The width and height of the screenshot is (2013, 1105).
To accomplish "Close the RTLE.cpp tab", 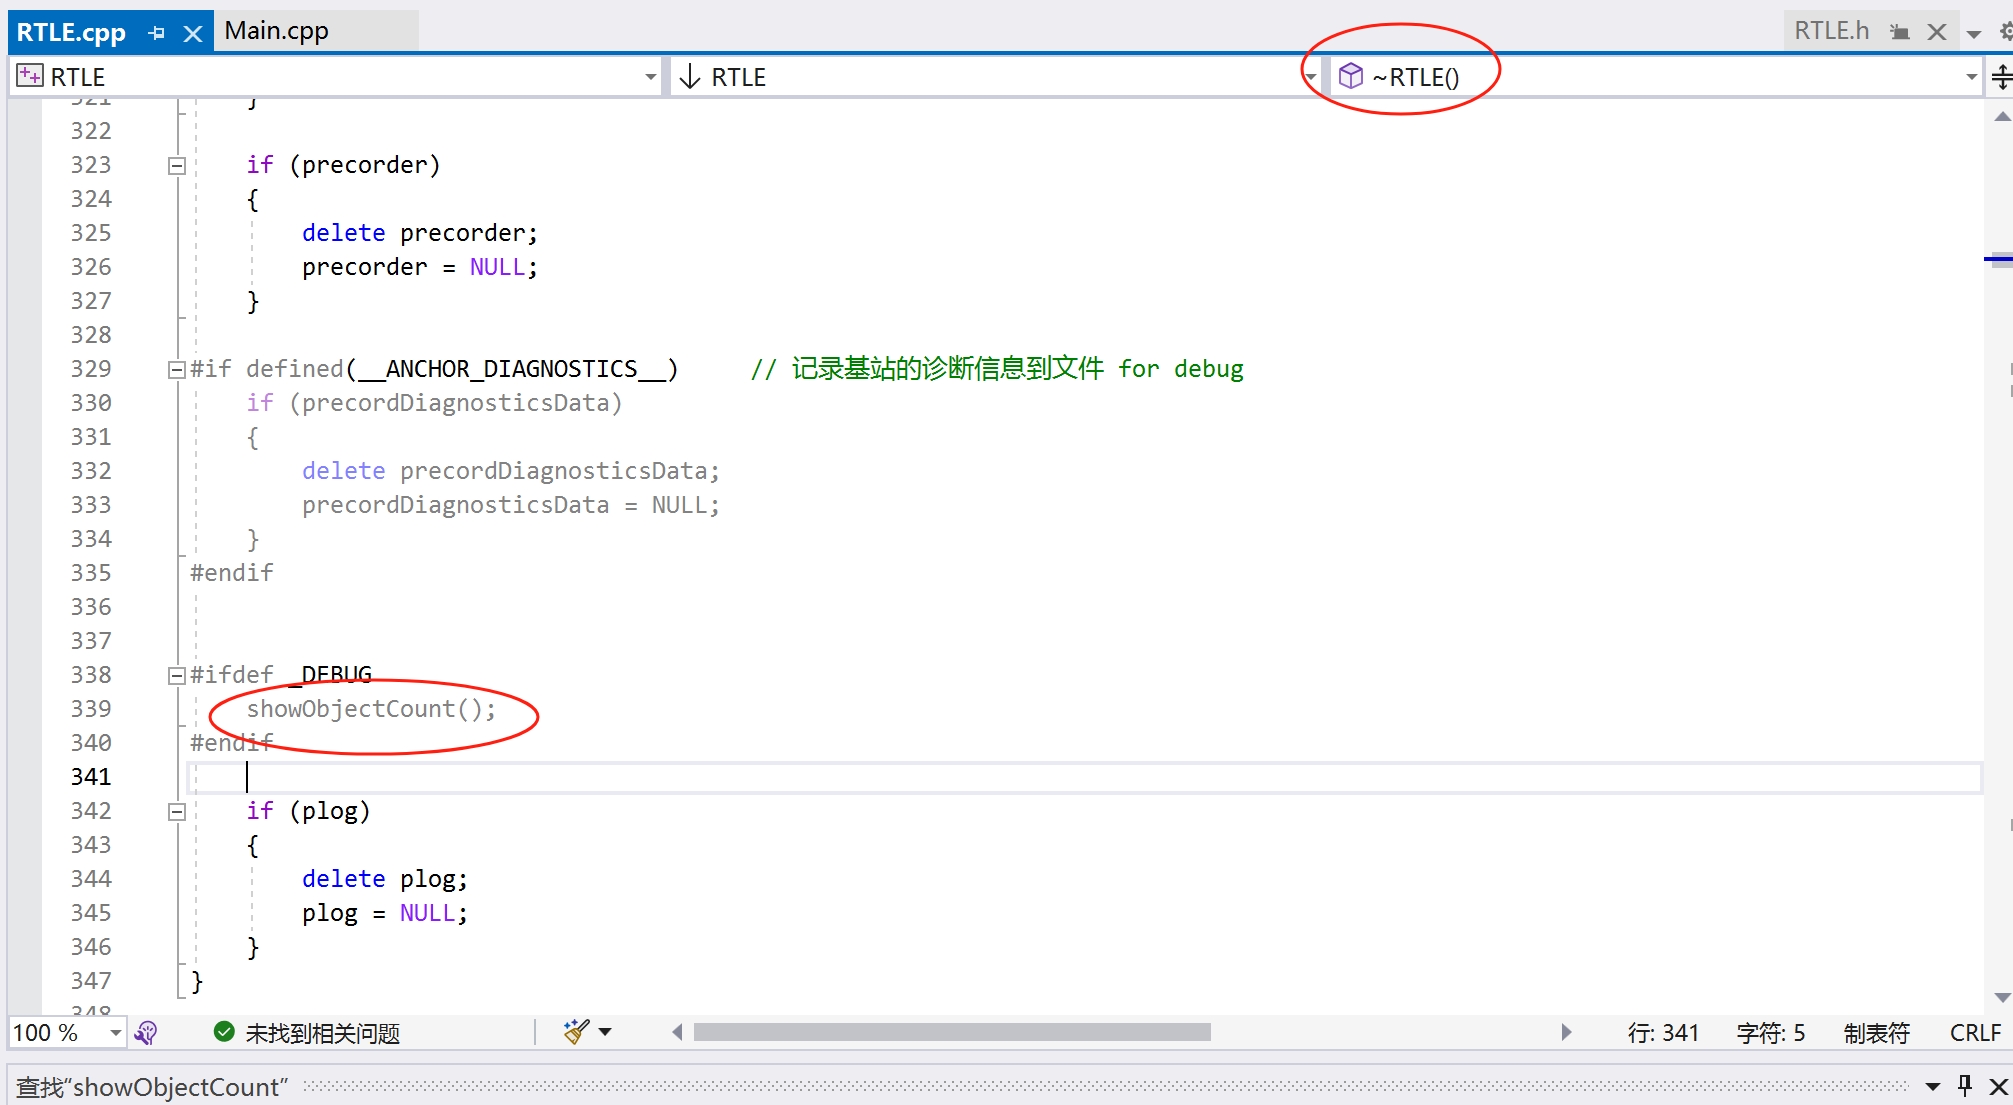I will (x=193, y=34).
